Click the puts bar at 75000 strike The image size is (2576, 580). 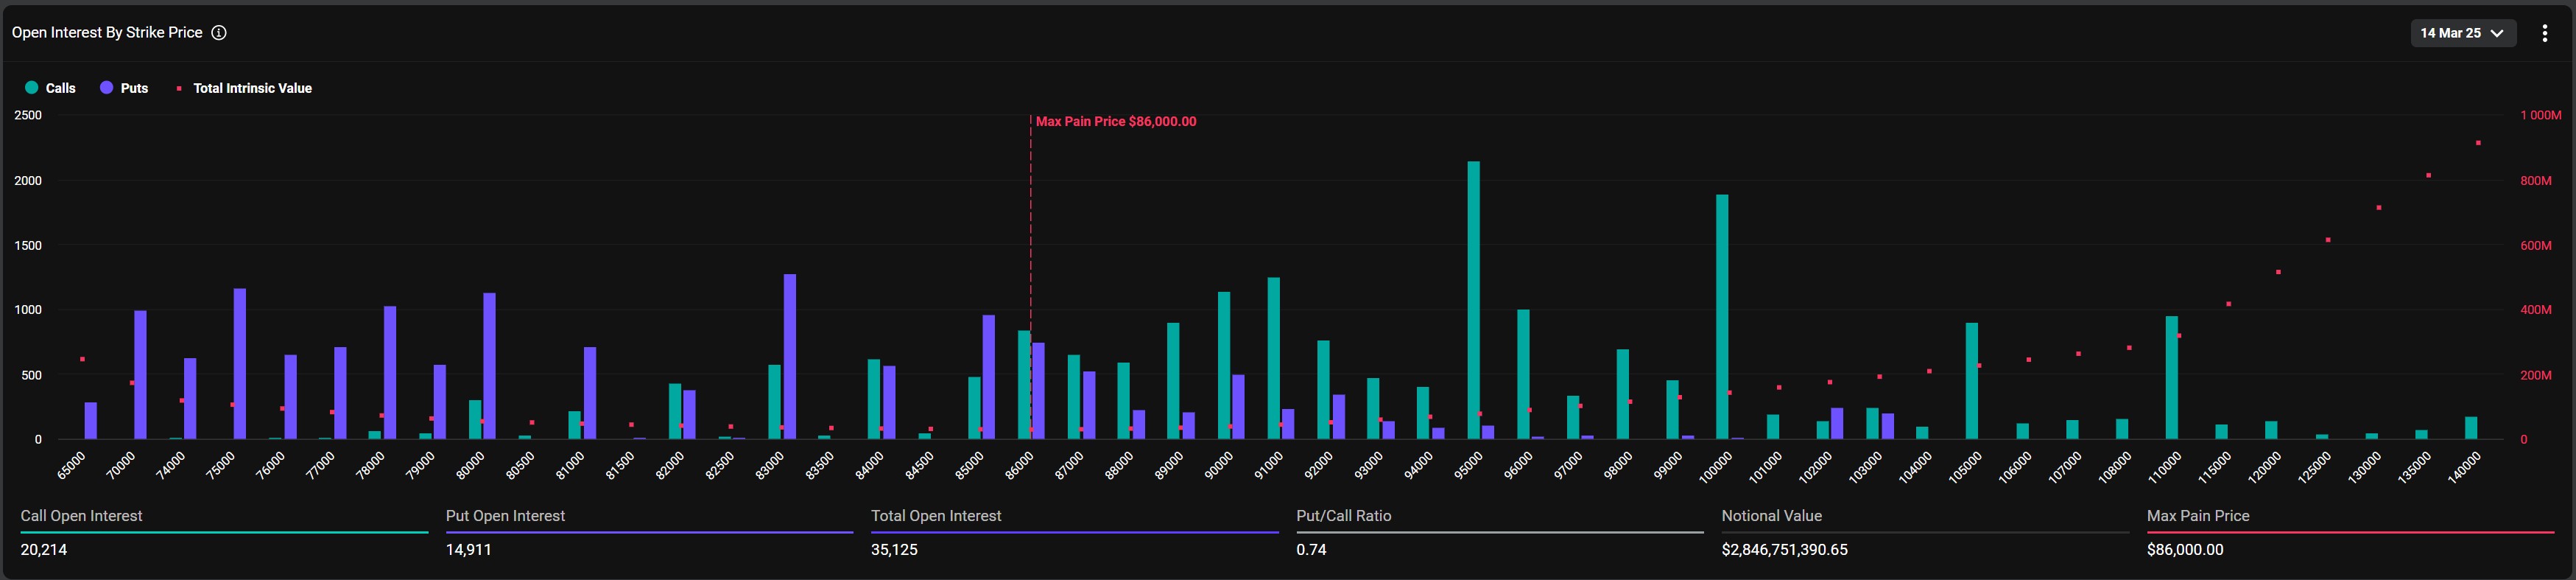click(x=240, y=364)
